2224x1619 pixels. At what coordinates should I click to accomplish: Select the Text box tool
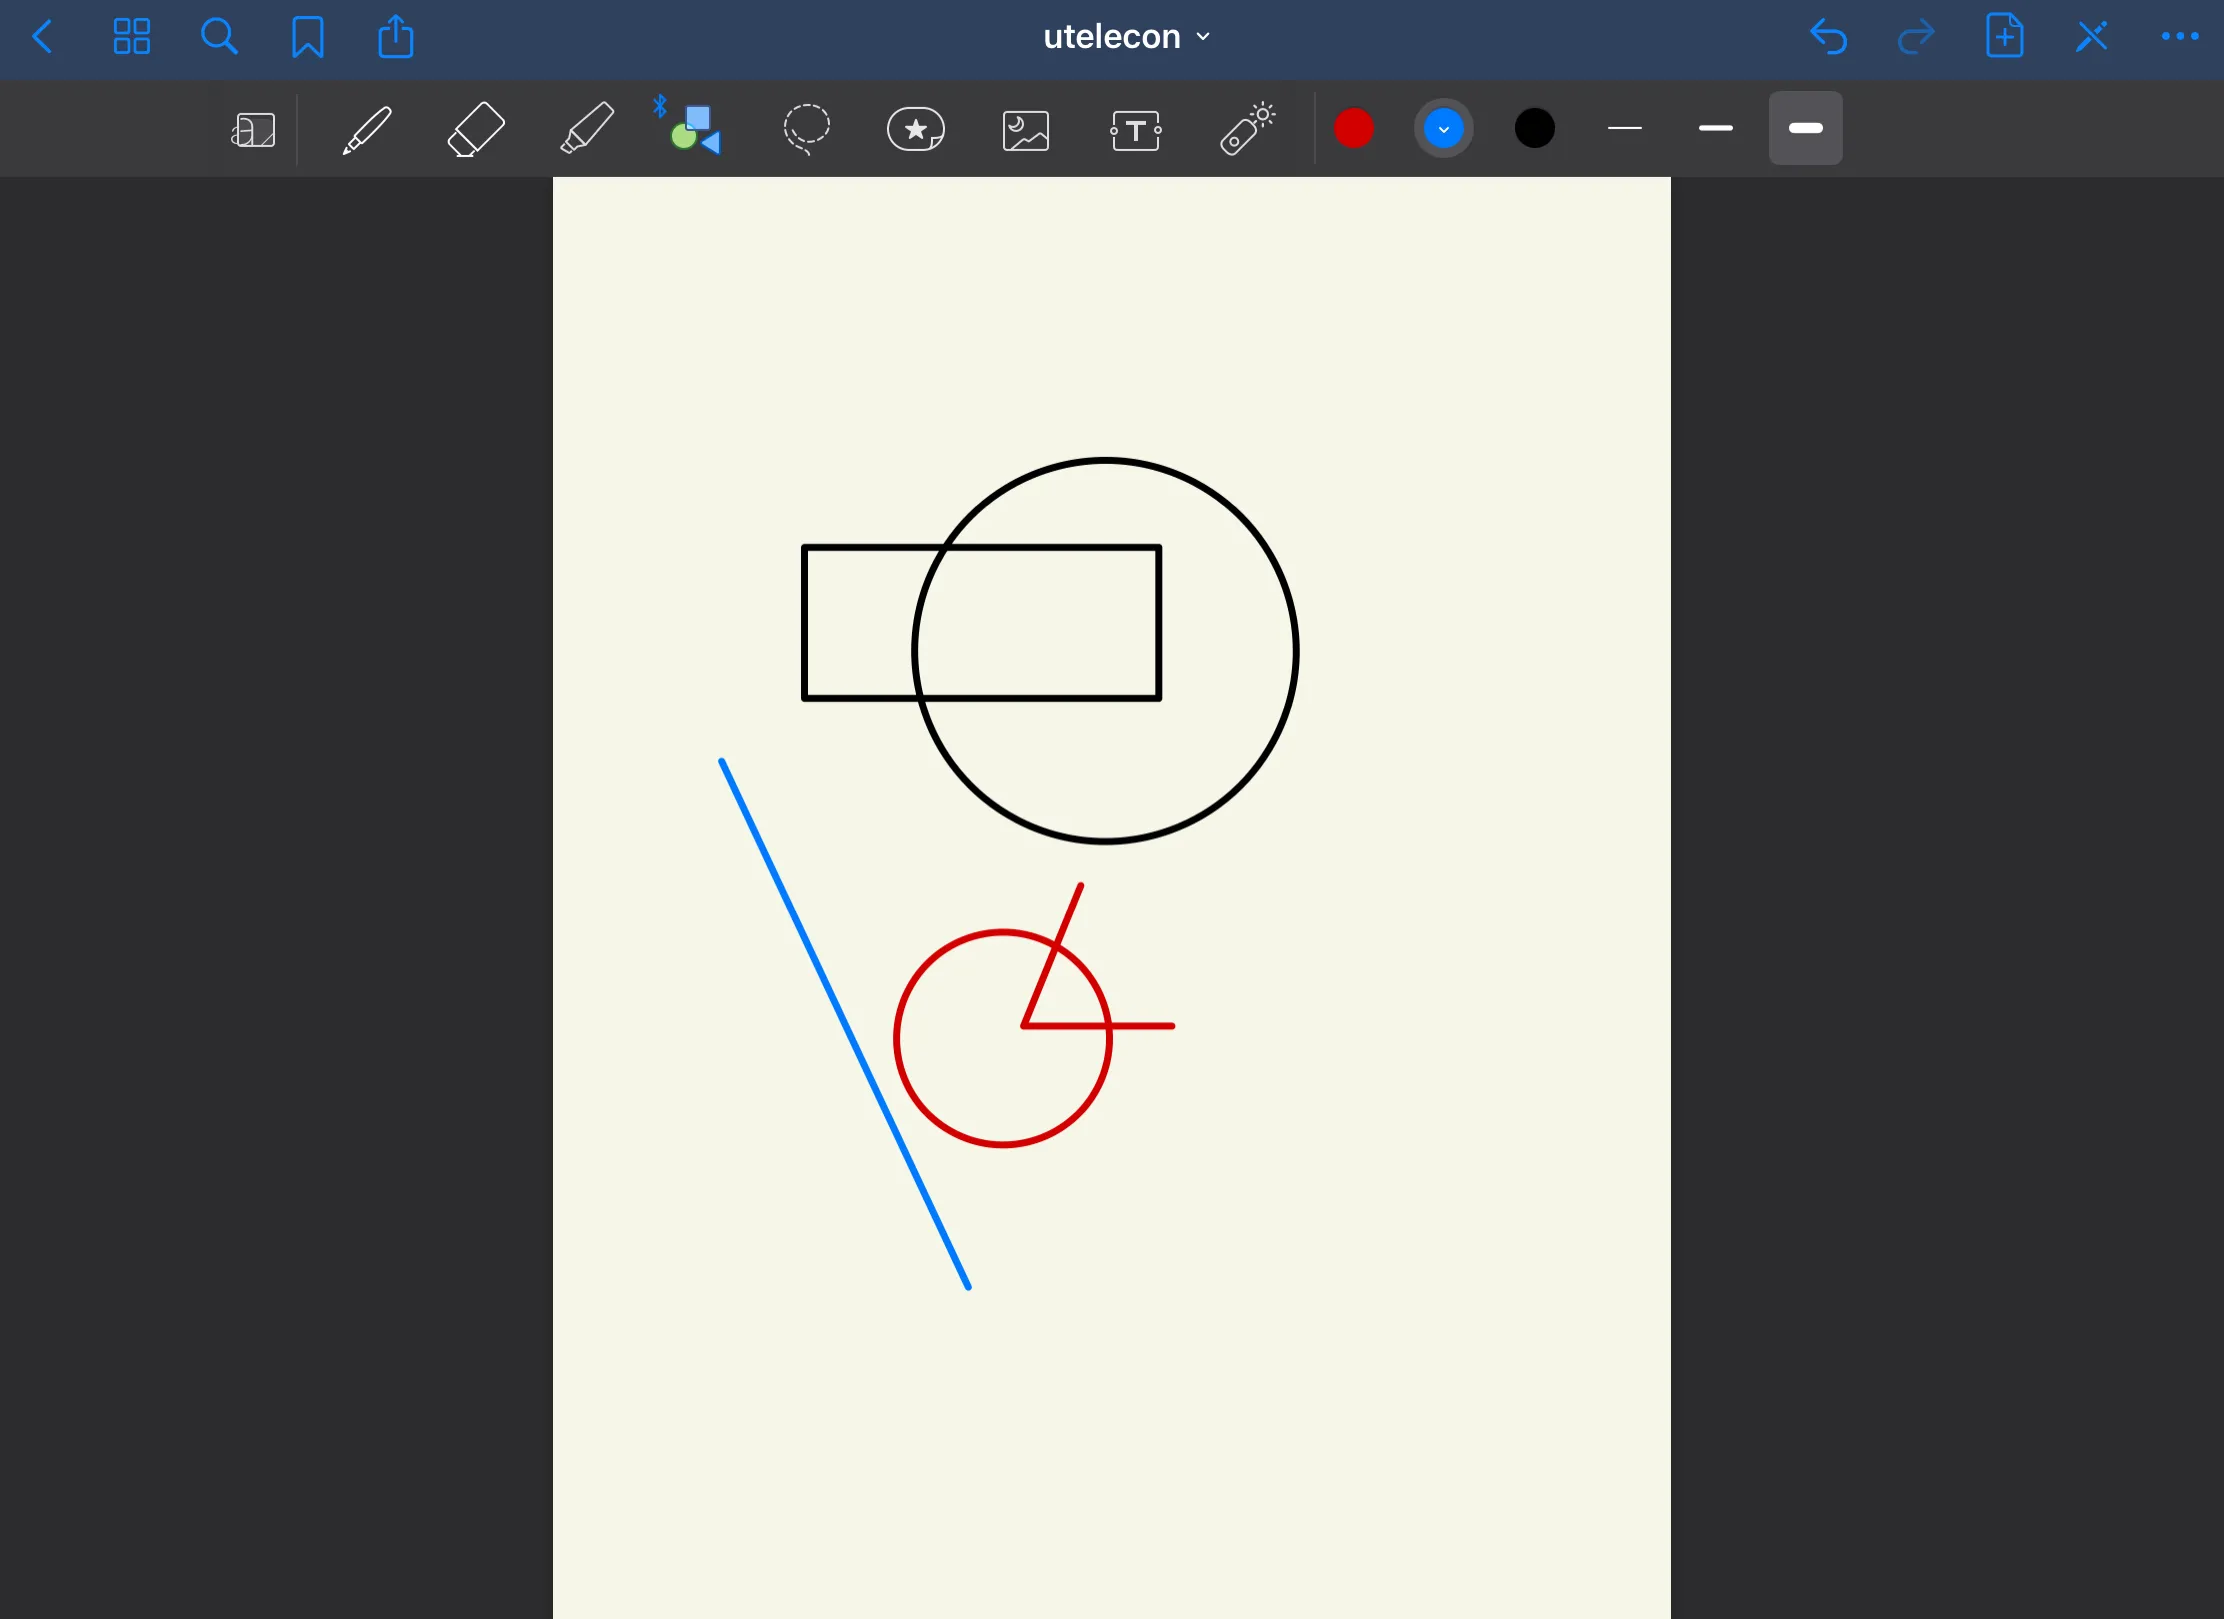(1136, 131)
